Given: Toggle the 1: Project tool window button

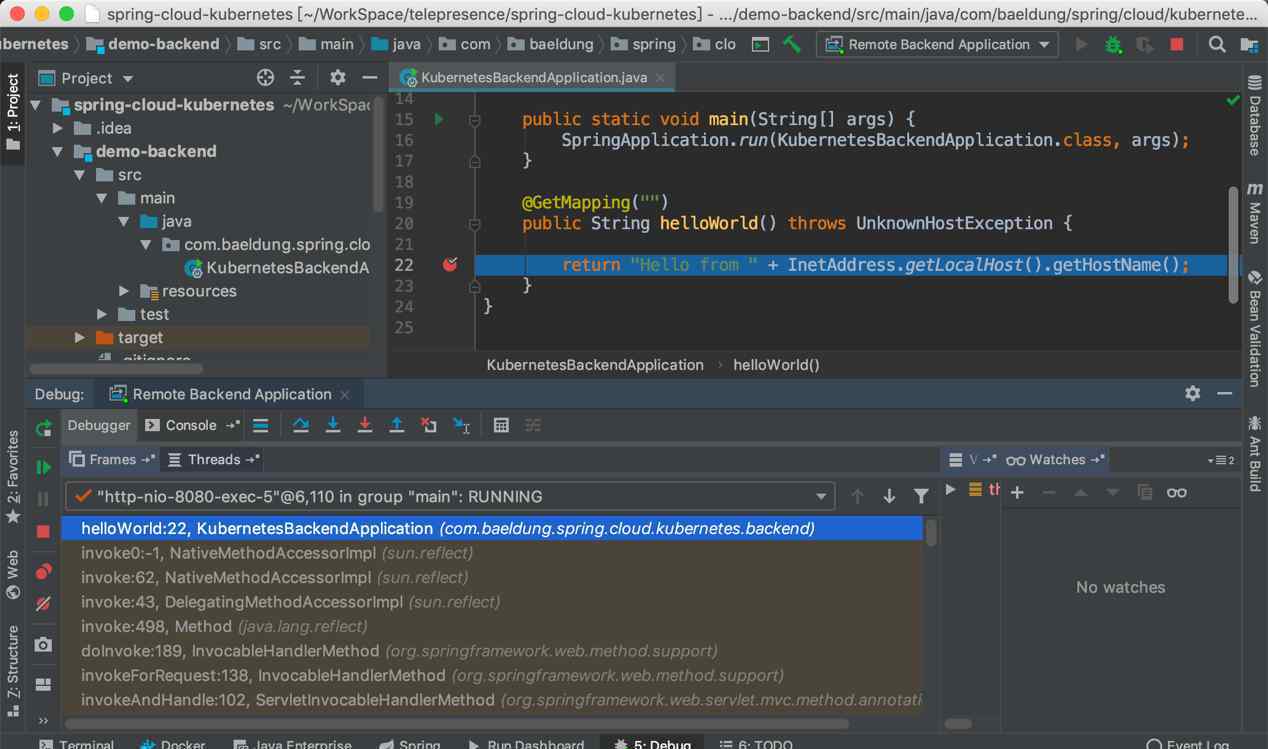Looking at the screenshot, I should 13,111.
